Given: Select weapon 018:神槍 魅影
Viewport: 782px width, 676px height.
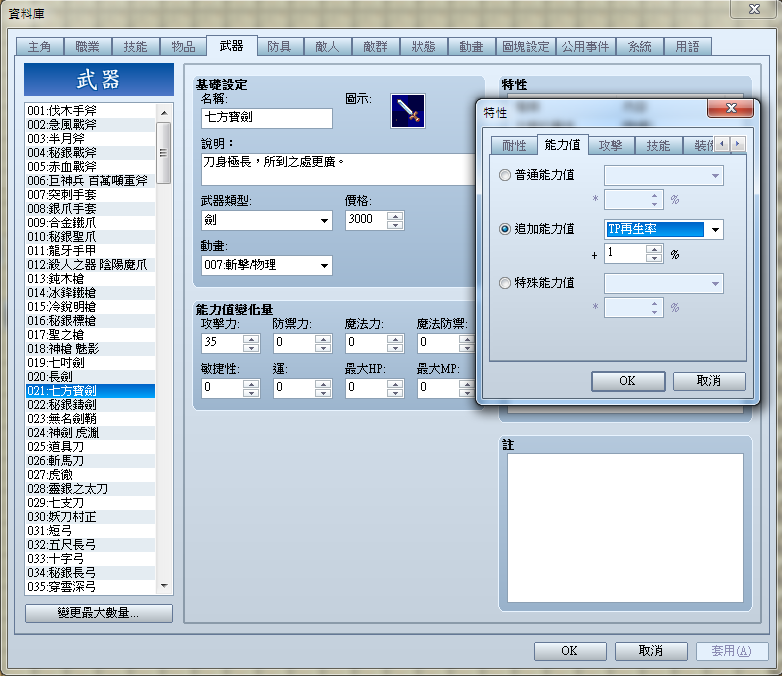Looking at the screenshot, I should pyautogui.click(x=90, y=349).
